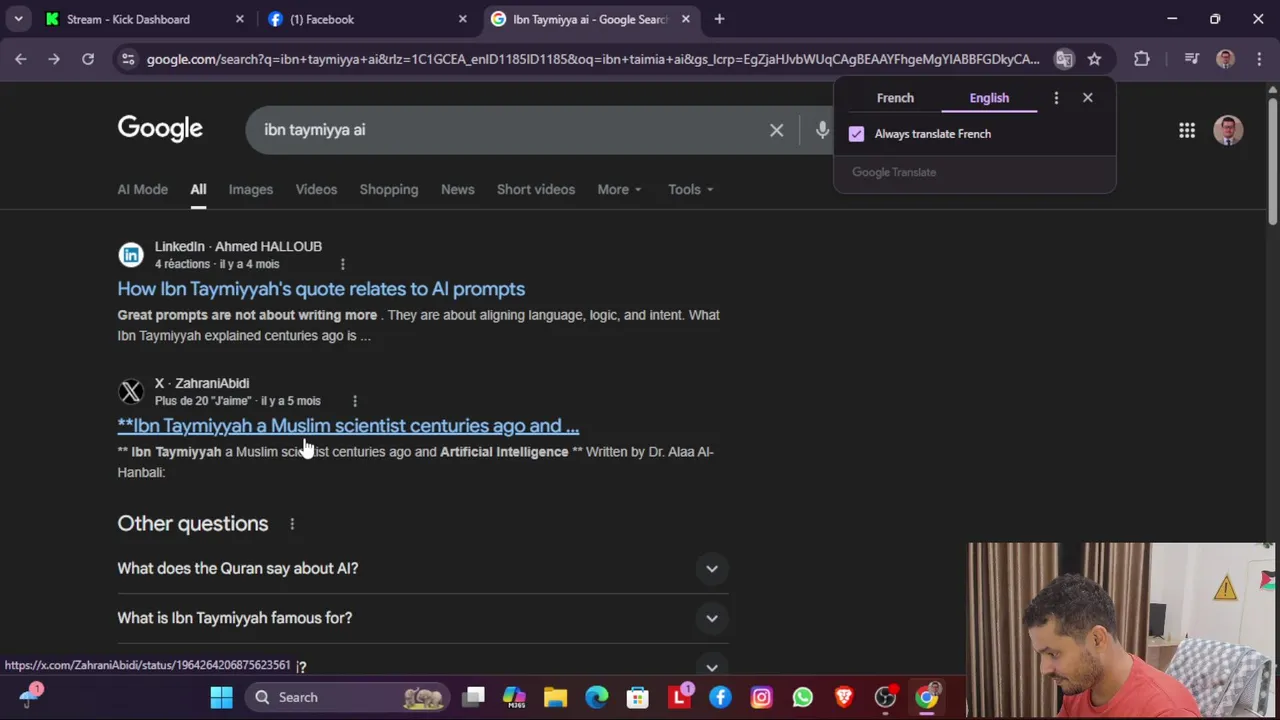Screen dimensions: 1280x720
Task: Click the Google logo
Action: pyautogui.click(x=160, y=129)
